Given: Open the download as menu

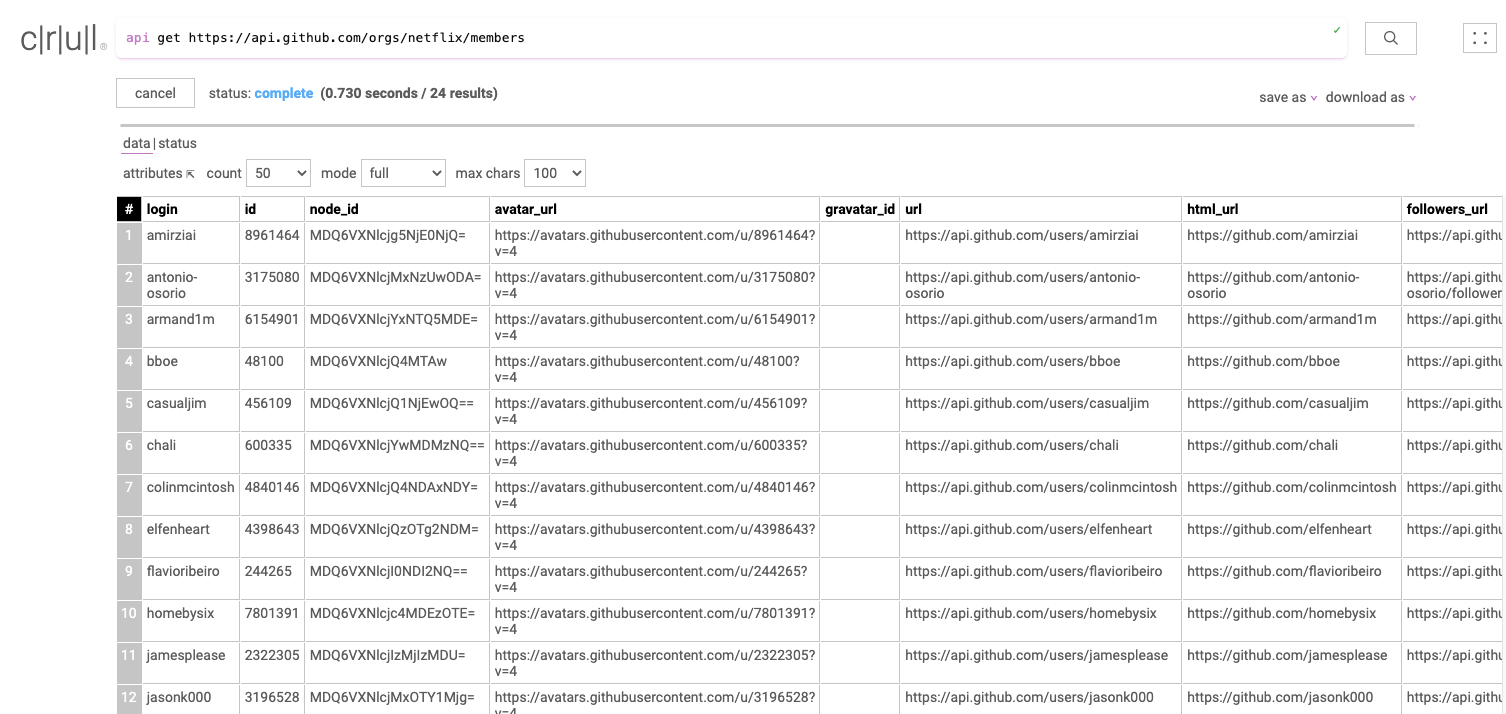Looking at the screenshot, I should coord(1370,97).
